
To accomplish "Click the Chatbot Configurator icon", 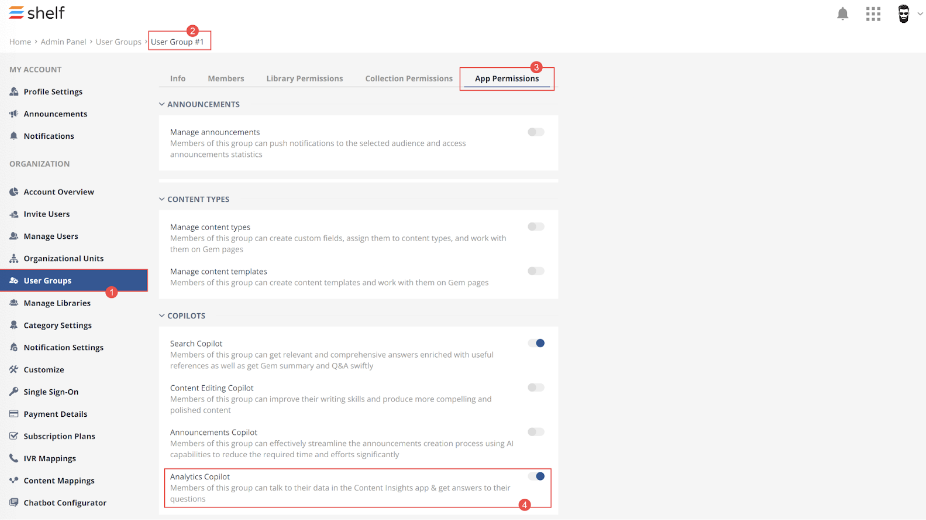I will click(x=14, y=503).
